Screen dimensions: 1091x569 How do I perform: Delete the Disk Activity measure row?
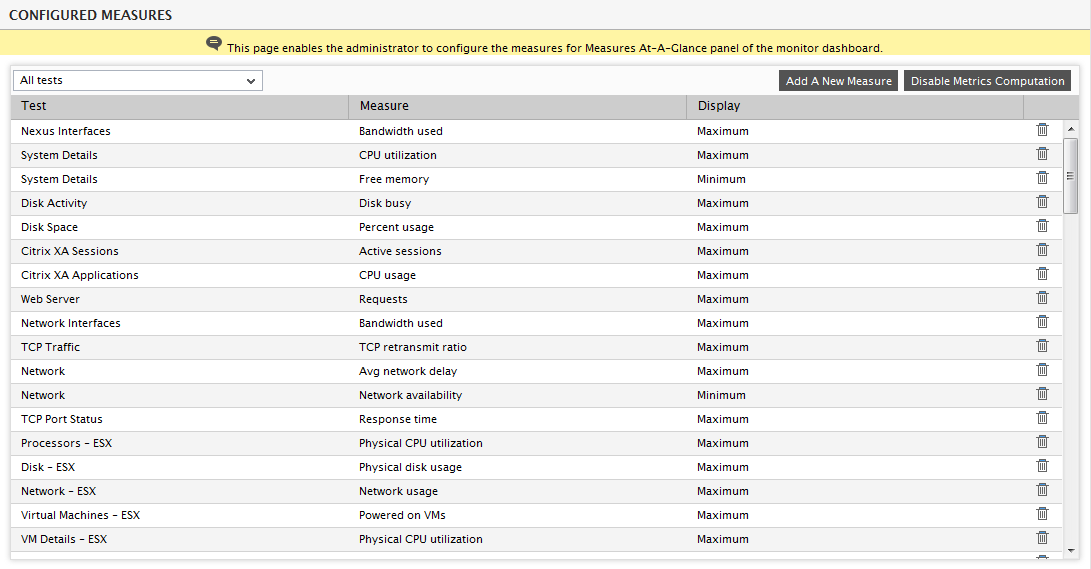[1042, 202]
